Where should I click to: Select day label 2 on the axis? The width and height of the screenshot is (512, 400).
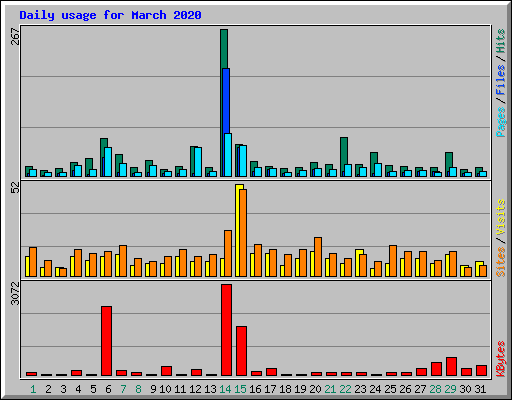48,389
